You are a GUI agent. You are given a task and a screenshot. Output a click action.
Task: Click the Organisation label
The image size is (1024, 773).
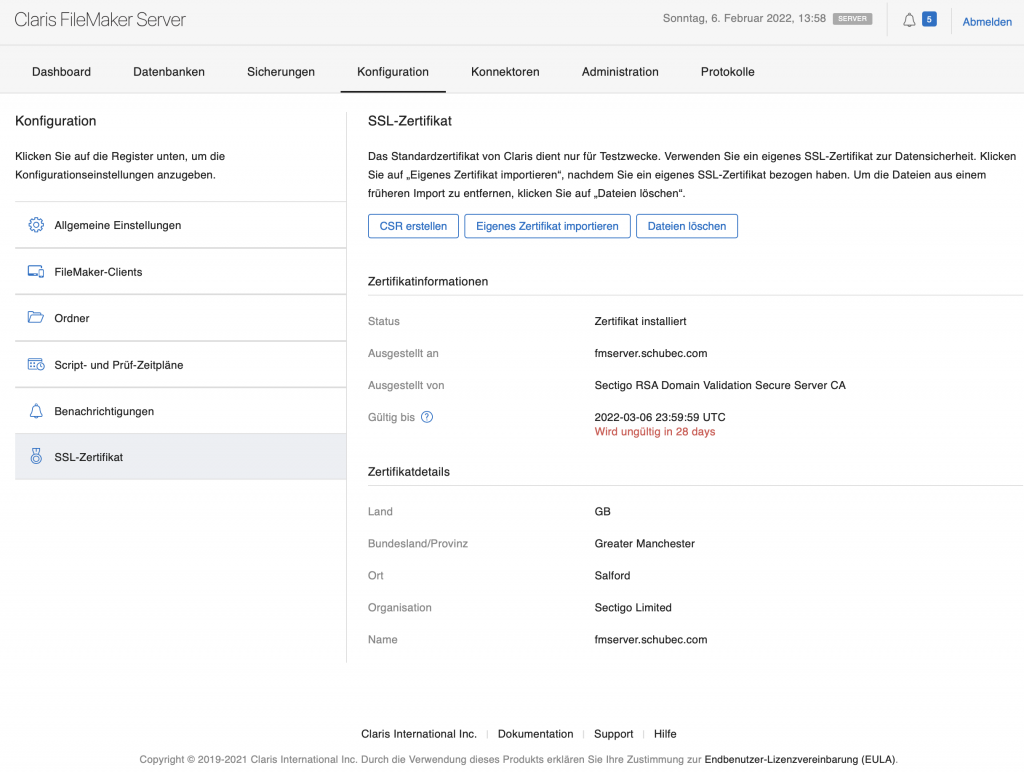pyautogui.click(x=400, y=607)
